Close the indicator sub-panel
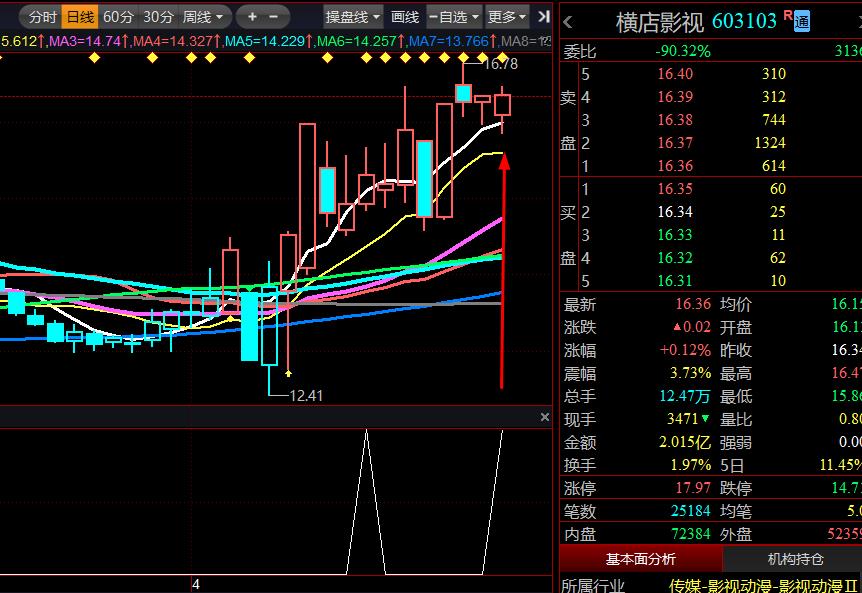This screenshot has width=862, height=593. pos(544,417)
